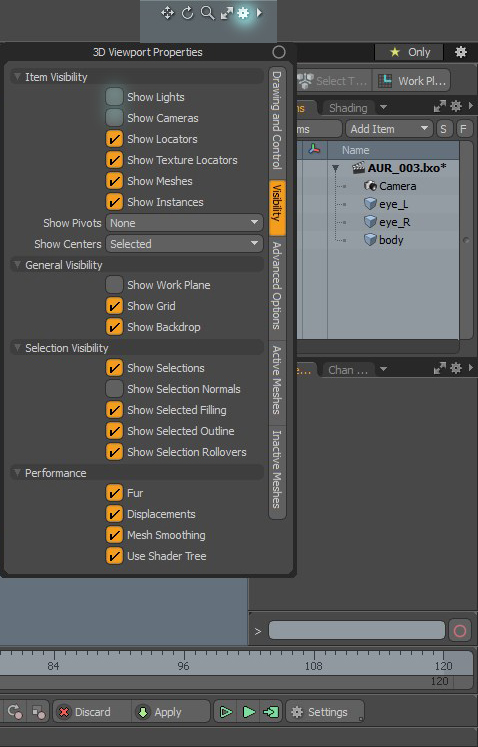The height and width of the screenshot is (747, 478).
Task: Click the body mesh cube icon
Action: (x=370, y=240)
